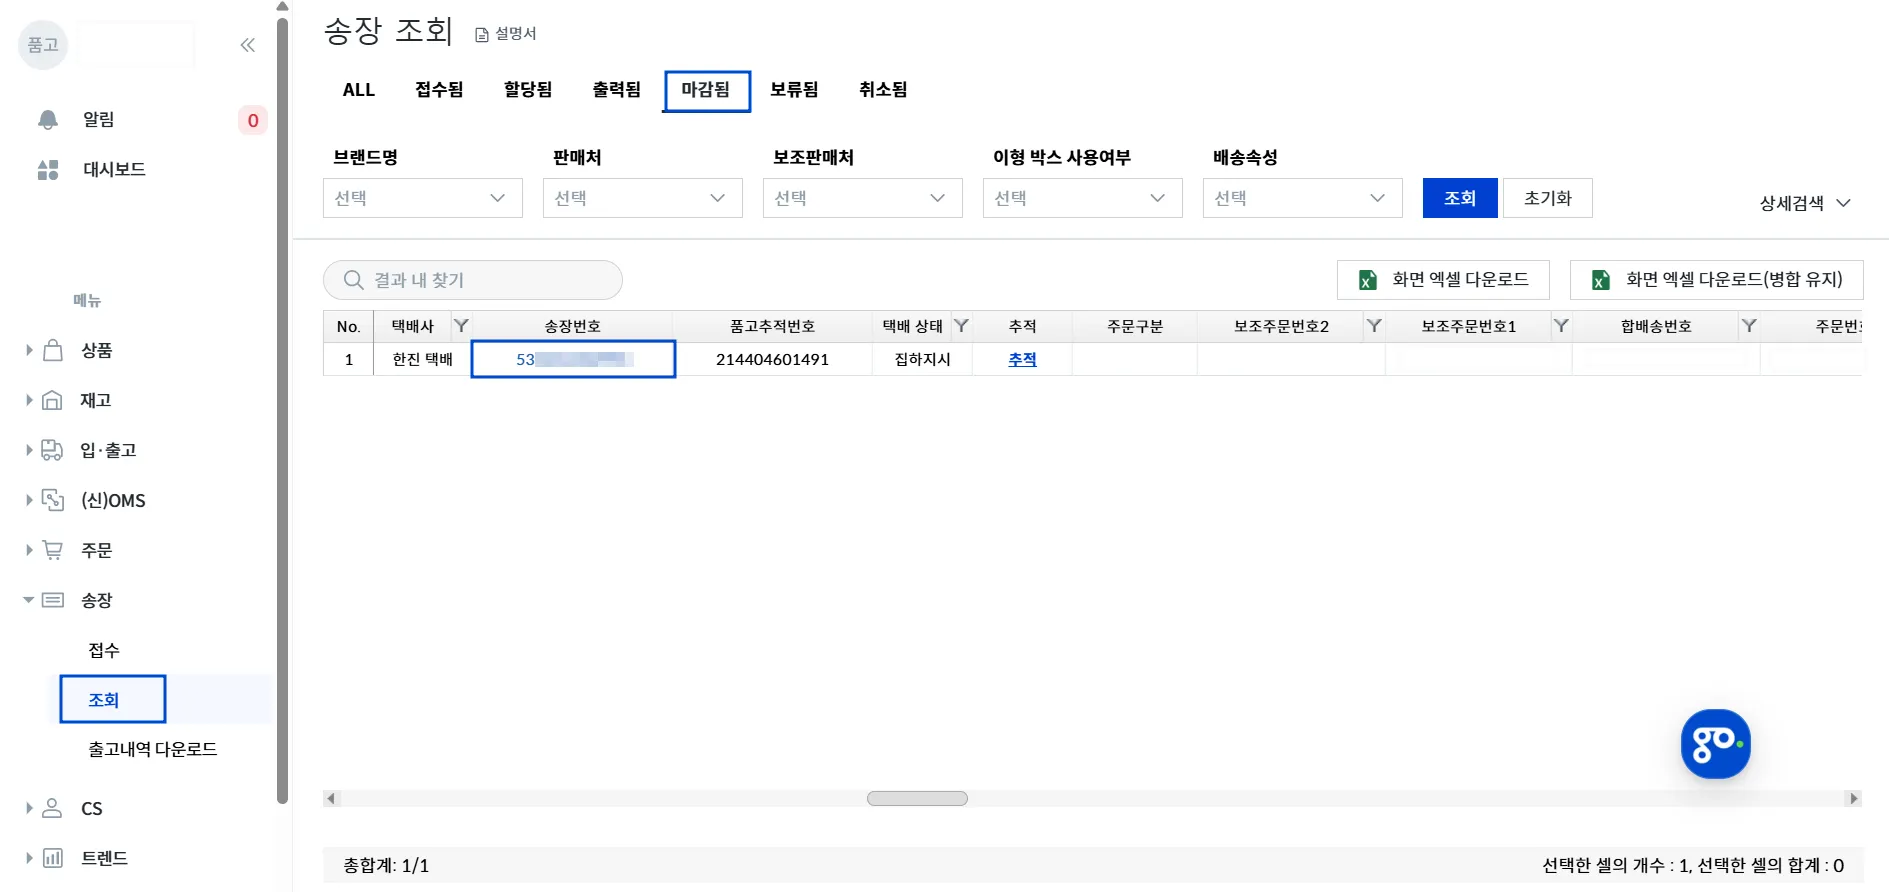Image resolution: width=1889 pixels, height=892 pixels.
Task: Open the 알림 bell icon
Action: [x=48, y=120]
